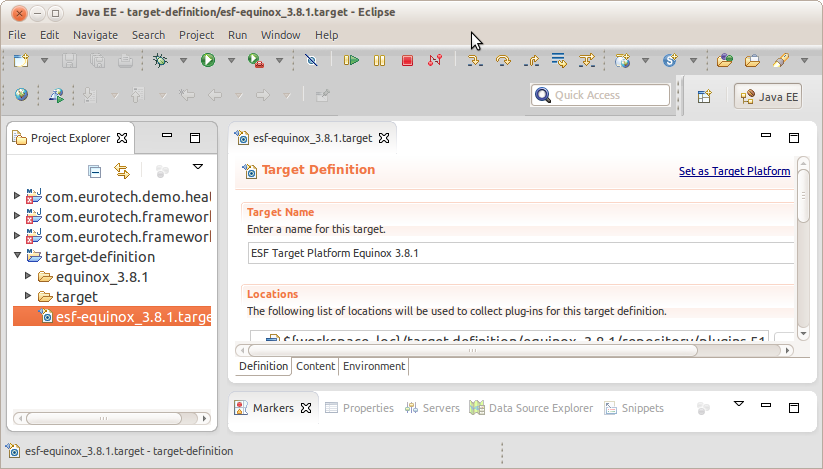Open the File menu
This screenshot has width=823, height=469.
(17, 35)
